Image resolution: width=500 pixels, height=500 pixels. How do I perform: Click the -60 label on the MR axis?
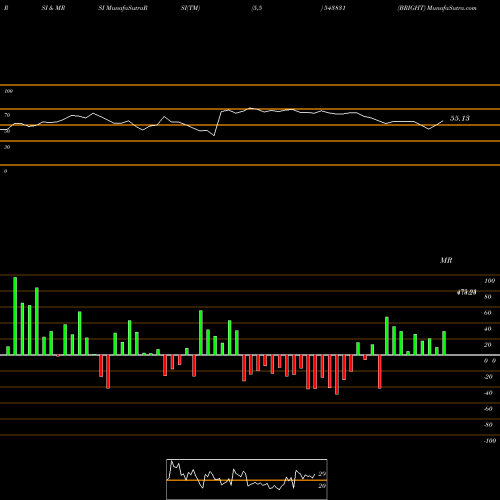tap(488, 409)
